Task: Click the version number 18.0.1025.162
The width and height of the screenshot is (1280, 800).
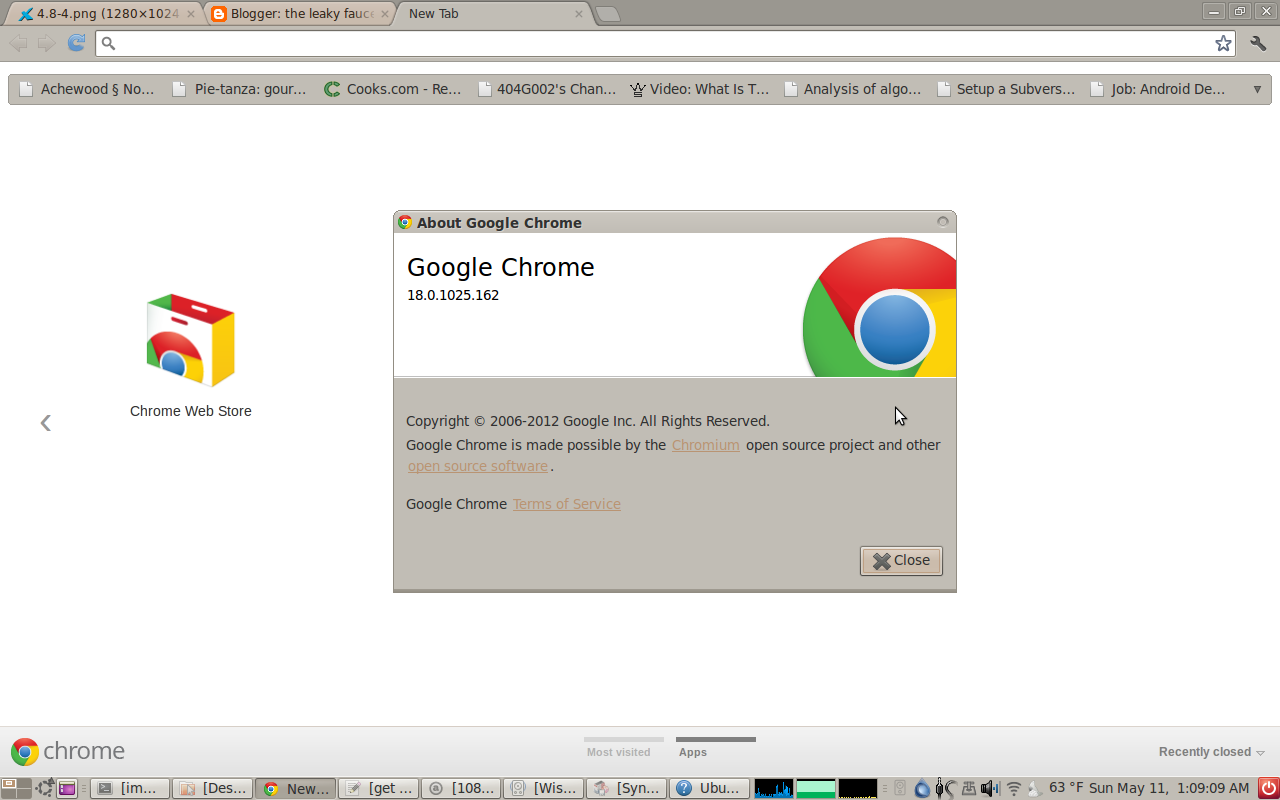Action: (453, 295)
